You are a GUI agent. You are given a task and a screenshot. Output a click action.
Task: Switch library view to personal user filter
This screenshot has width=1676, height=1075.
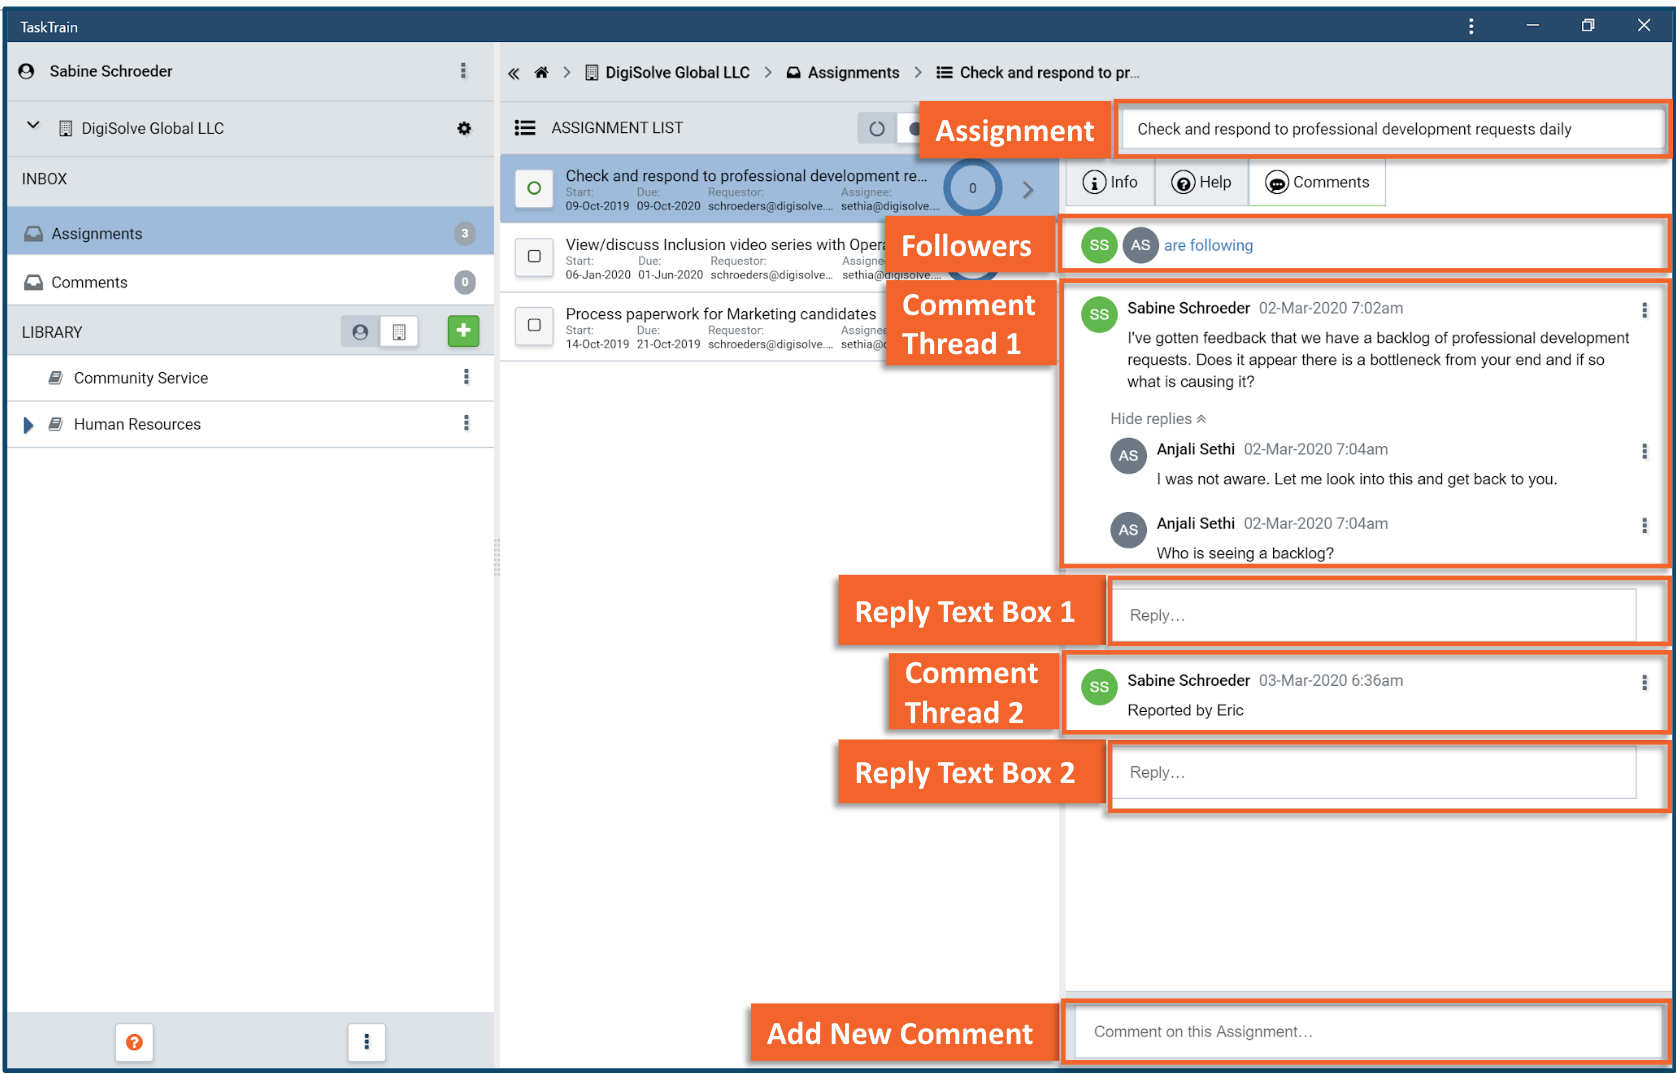tap(360, 332)
